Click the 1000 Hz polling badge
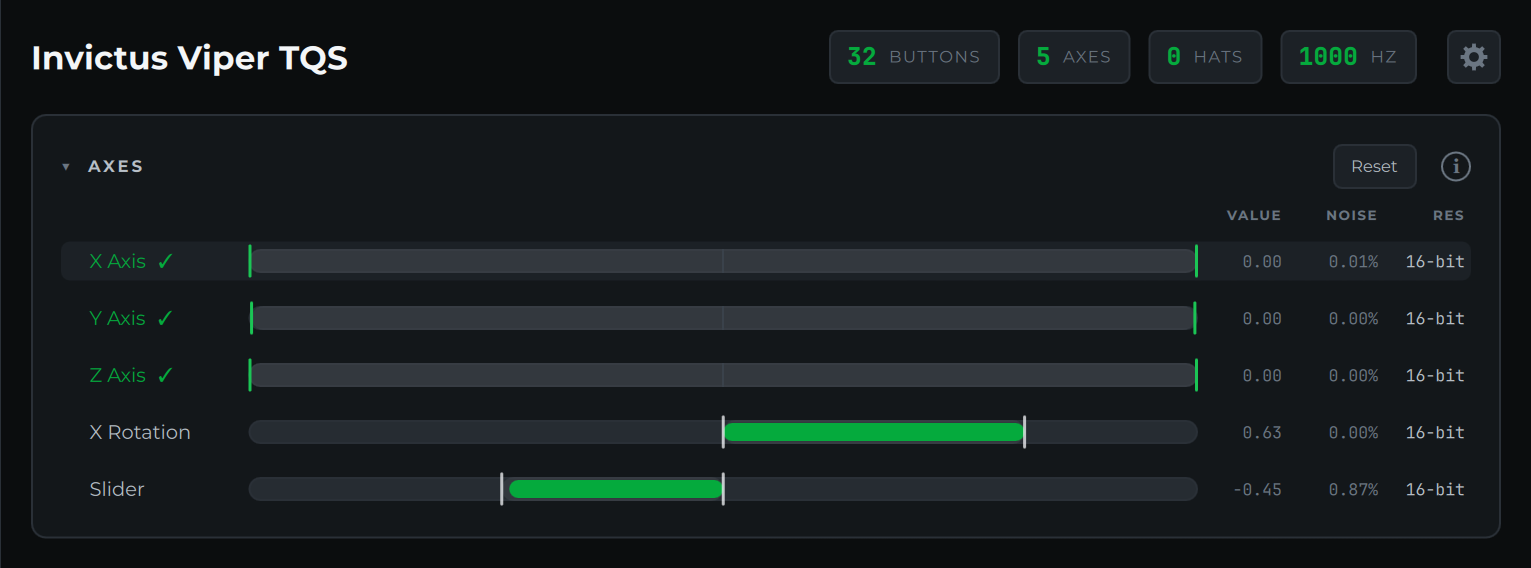This screenshot has width=1531, height=568. coord(1348,57)
